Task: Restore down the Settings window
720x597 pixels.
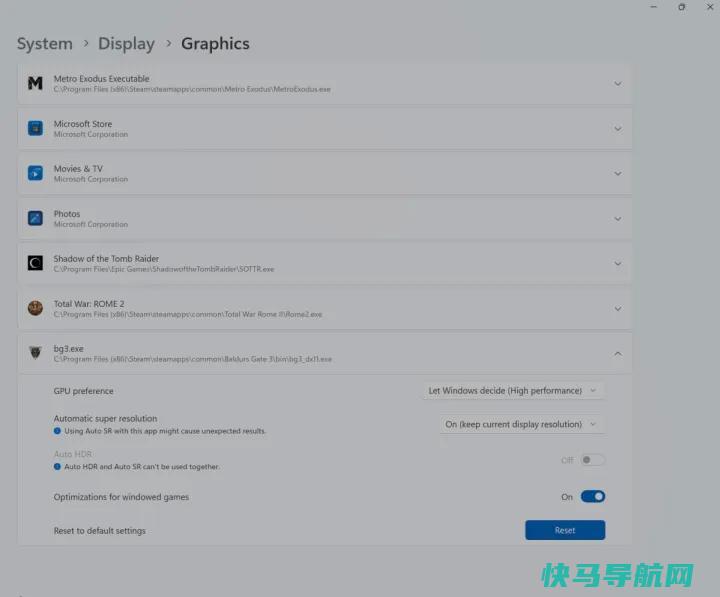Action: point(681,7)
